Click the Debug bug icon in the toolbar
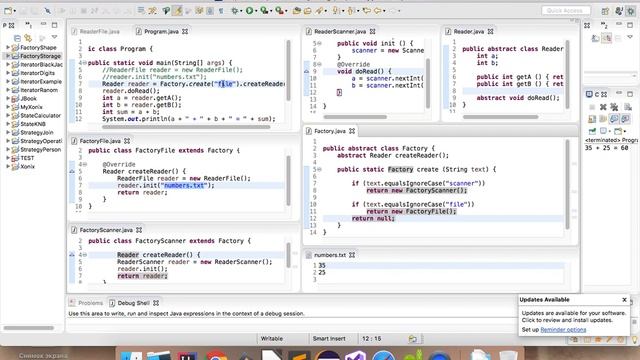 (x=235, y=11)
